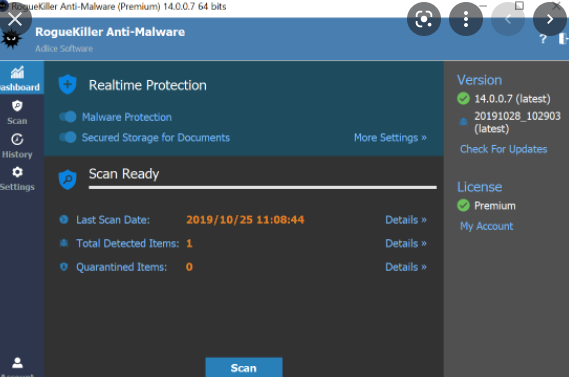
Task: Click the 14.0.0.7 (latest) version text
Action: point(512,99)
